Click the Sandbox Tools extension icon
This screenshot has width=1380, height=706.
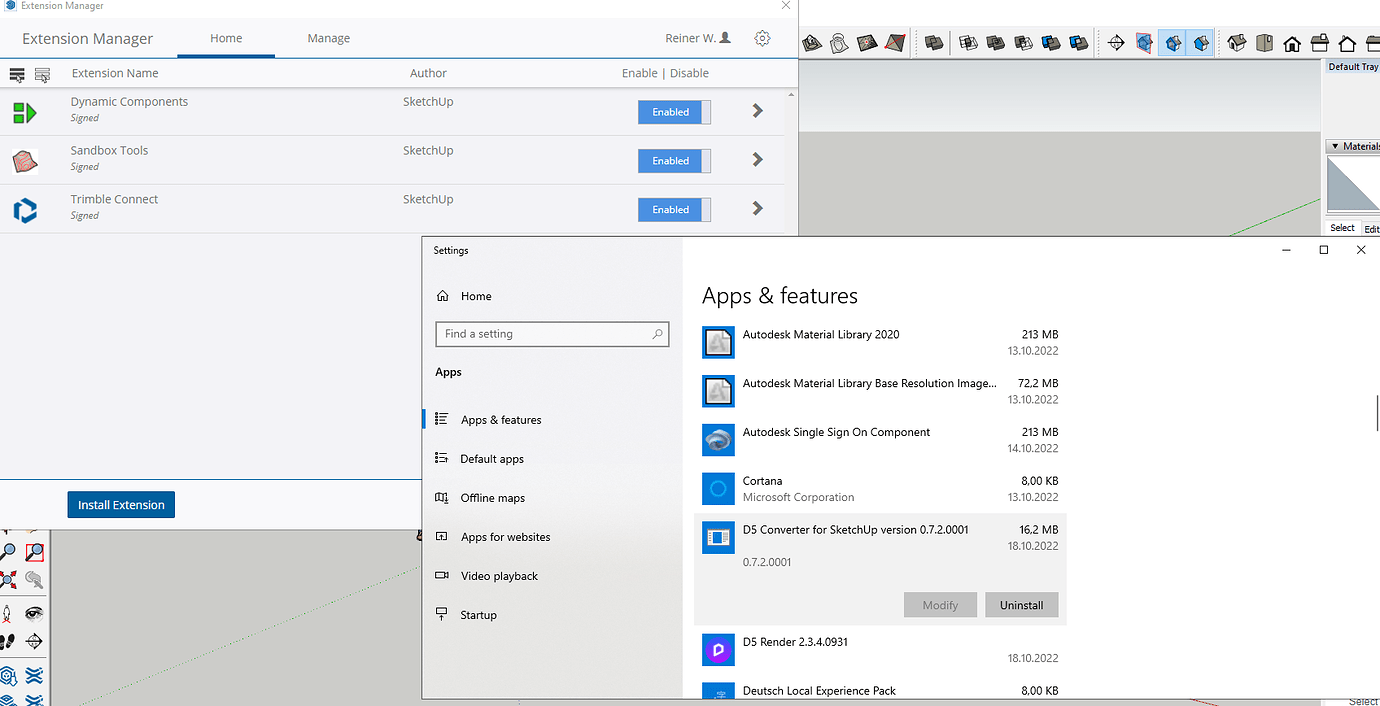click(24, 161)
